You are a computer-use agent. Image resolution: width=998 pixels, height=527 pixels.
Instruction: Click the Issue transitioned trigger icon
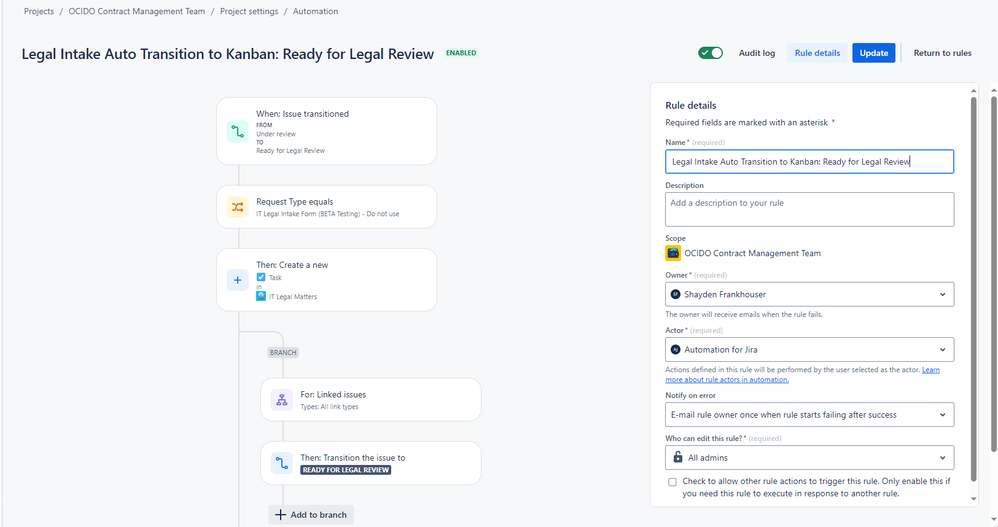(237, 132)
